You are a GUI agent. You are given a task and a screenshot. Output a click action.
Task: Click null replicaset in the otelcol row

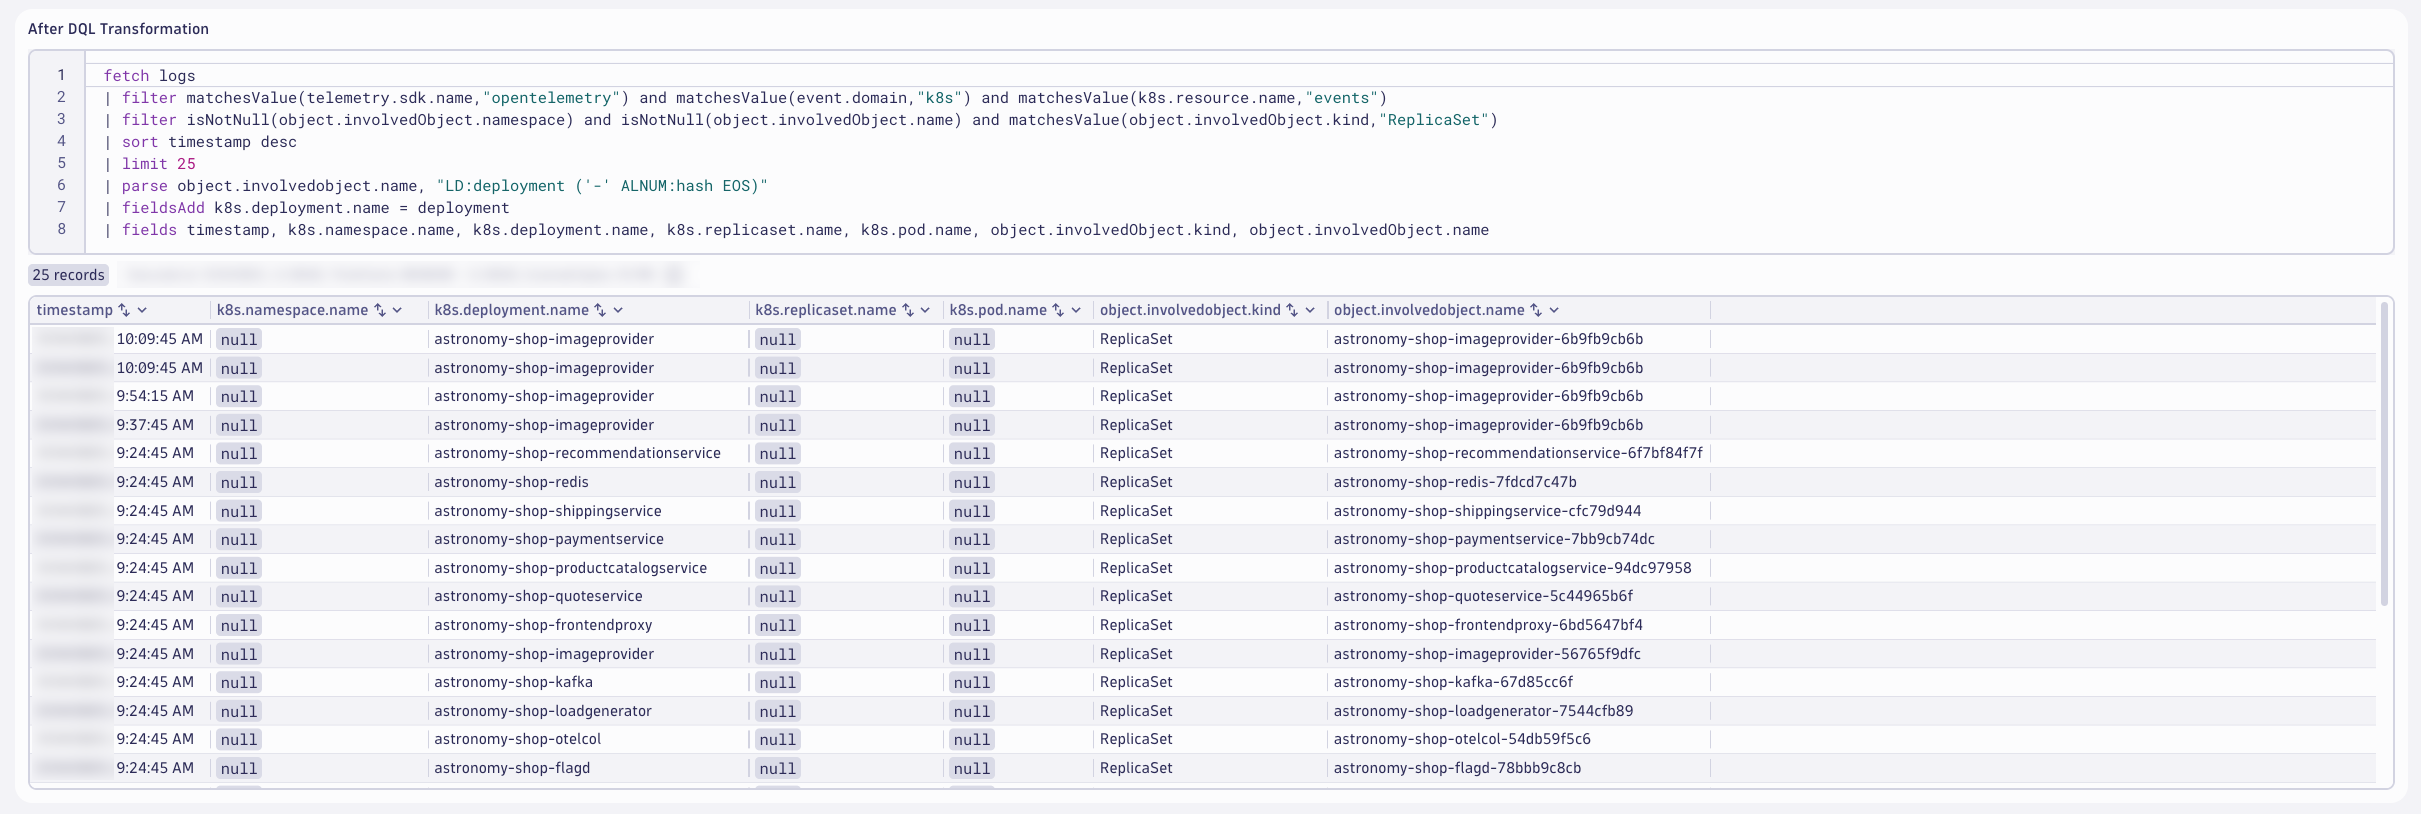pos(777,740)
